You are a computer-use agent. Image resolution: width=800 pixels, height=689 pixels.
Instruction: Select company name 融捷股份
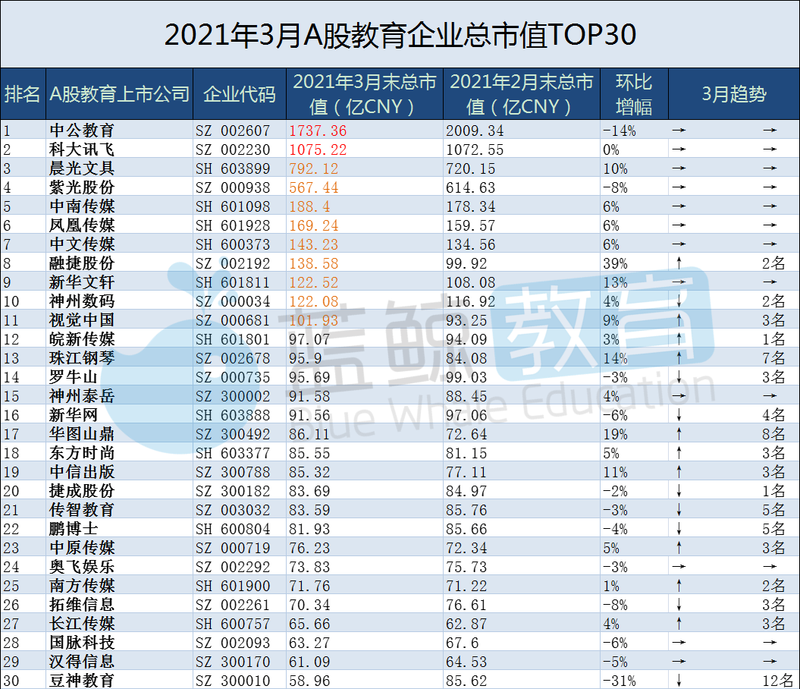pyautogui.click(x=82, y=263)
